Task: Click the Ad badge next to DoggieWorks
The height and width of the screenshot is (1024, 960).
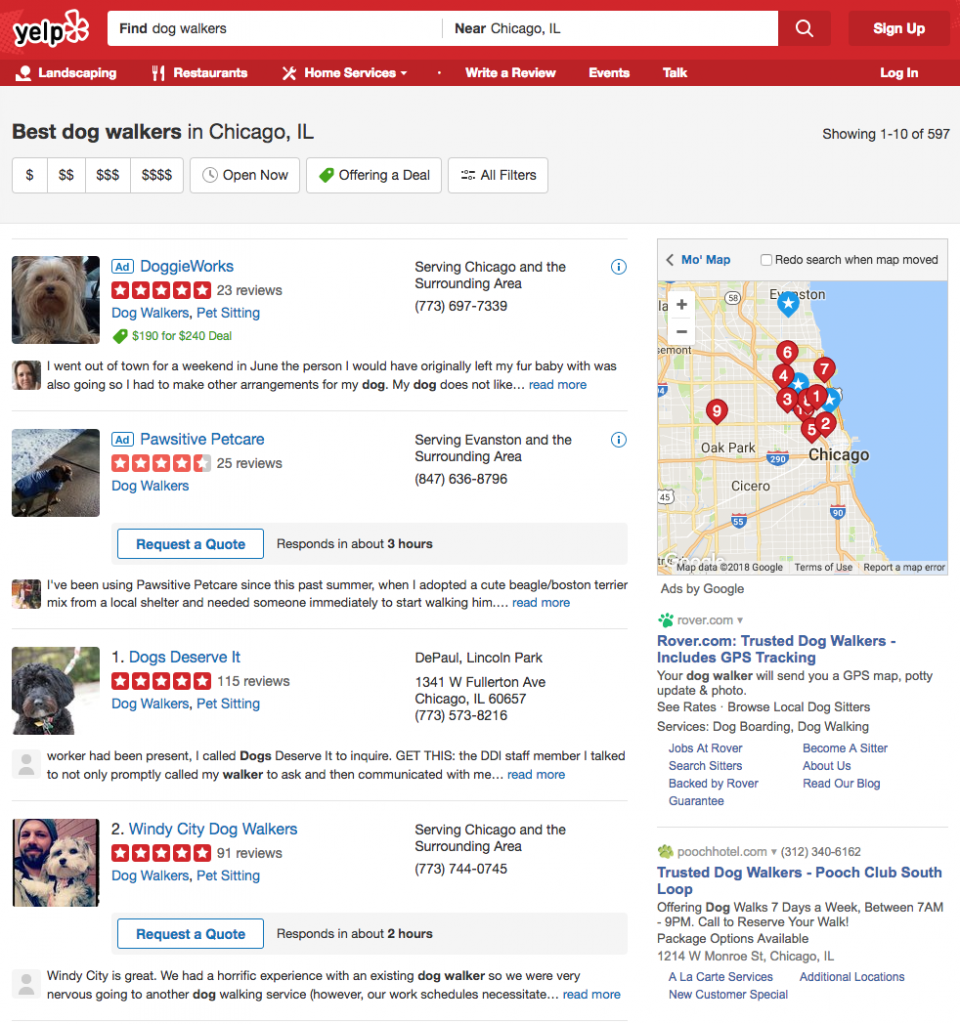Action: pyautogui.click(x=122, y=266)
